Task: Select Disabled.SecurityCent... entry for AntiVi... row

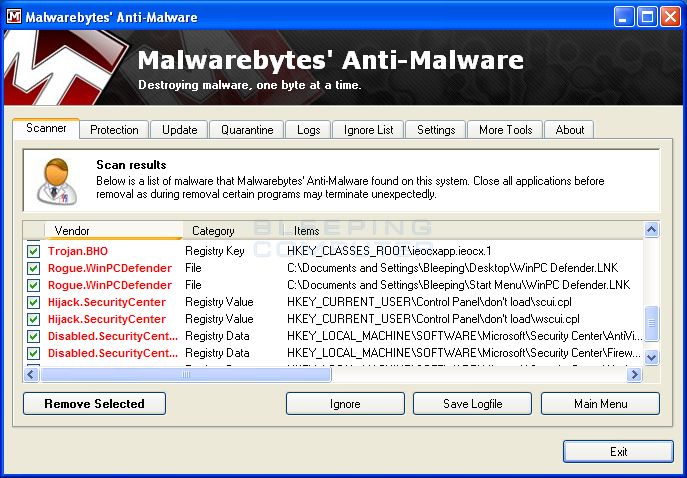Action: [113, 336]
